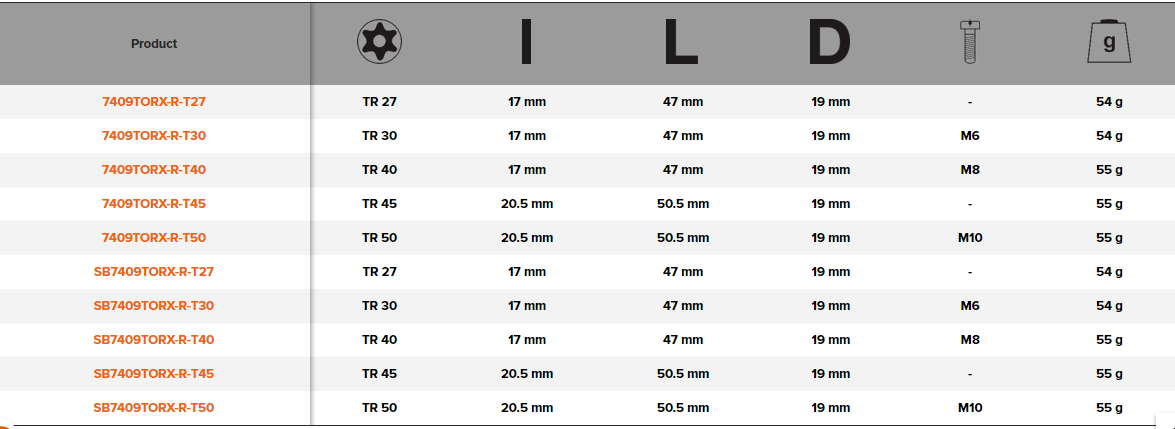Click the diameter 'D' header icon
The width and height of the screenshot is (1175, 429).
point(830,42)
